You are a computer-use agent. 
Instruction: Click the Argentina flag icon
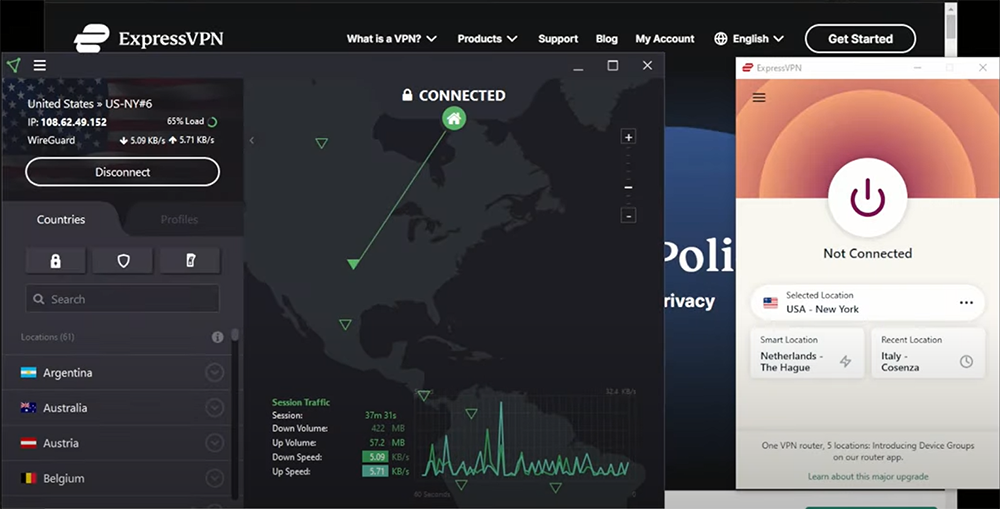28,373
